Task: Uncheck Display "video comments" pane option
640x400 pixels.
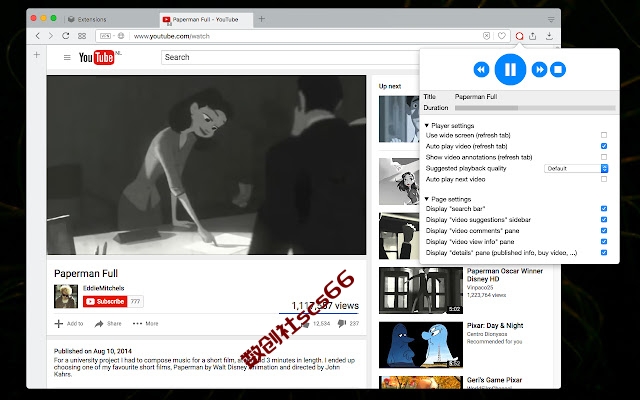Action: (604, 231)
